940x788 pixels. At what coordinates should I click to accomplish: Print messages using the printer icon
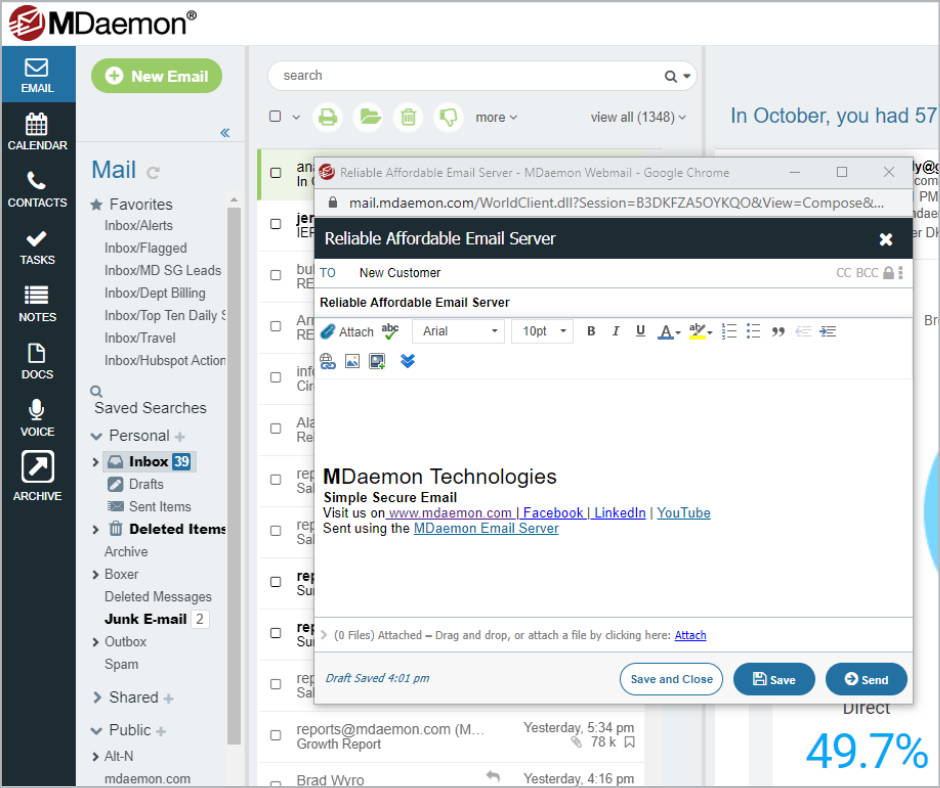(327, 117)
